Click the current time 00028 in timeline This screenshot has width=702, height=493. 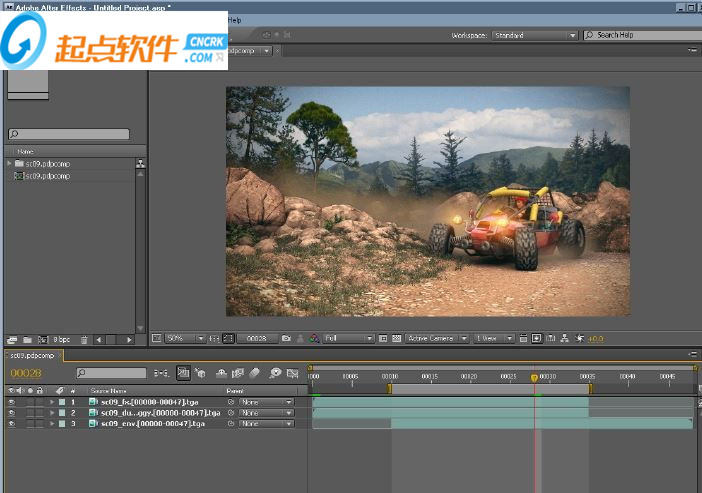pyautogui.click(x=25, y=373)
